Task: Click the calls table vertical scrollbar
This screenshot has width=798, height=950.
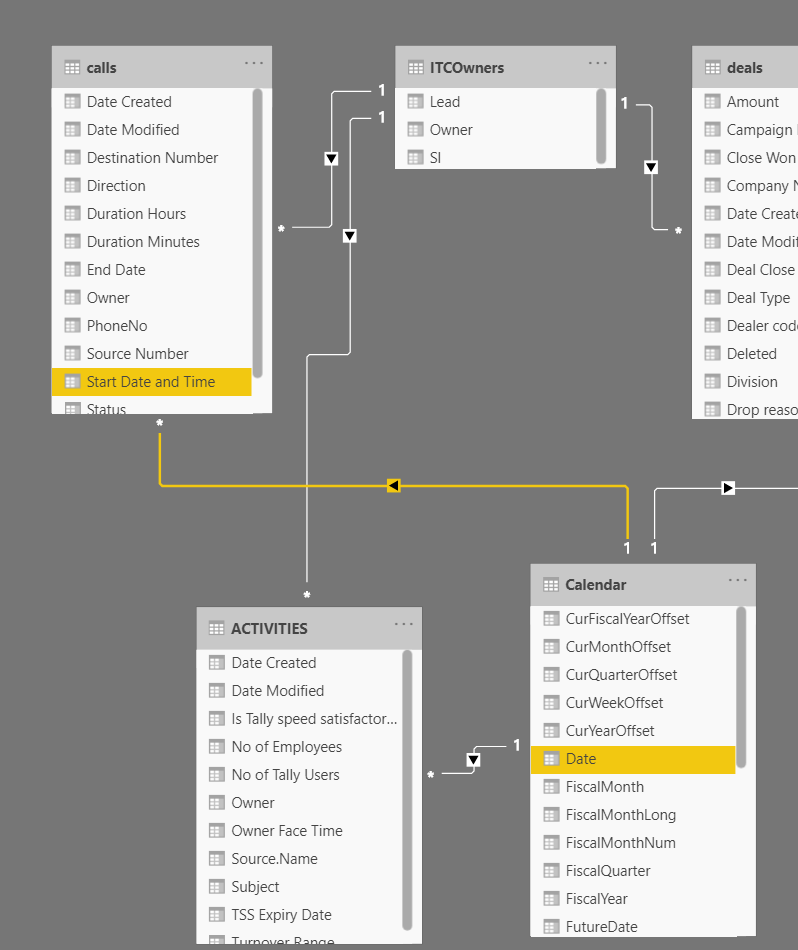Action: pos(258,233)
